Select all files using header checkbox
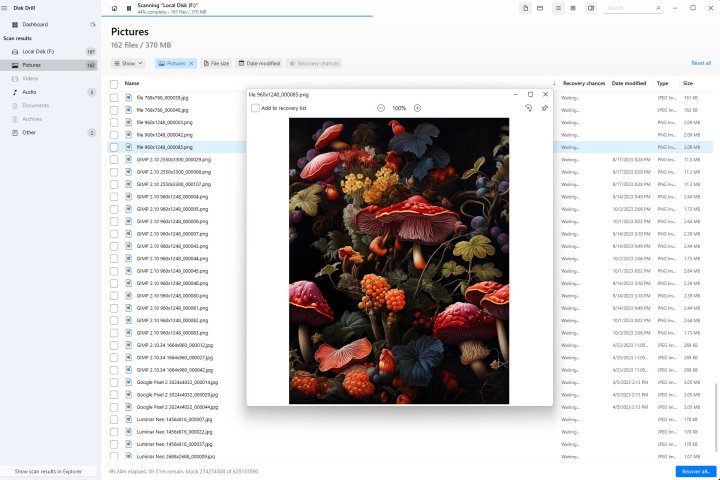720x480 pixels. [x=114, y=83]
